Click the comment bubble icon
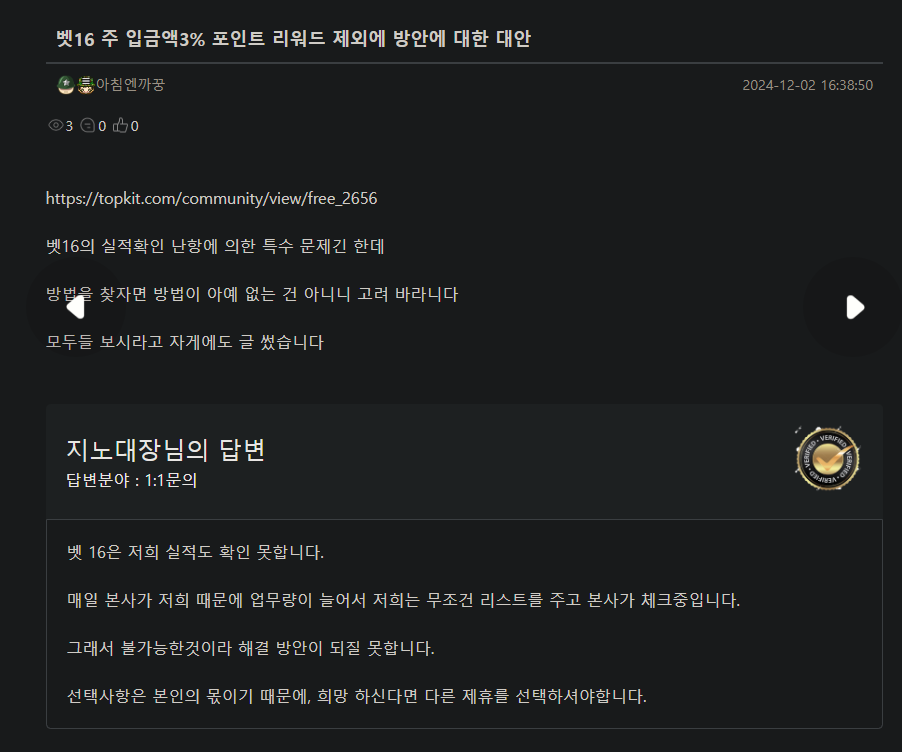902x752 pixels. click(x=87, y=125)
